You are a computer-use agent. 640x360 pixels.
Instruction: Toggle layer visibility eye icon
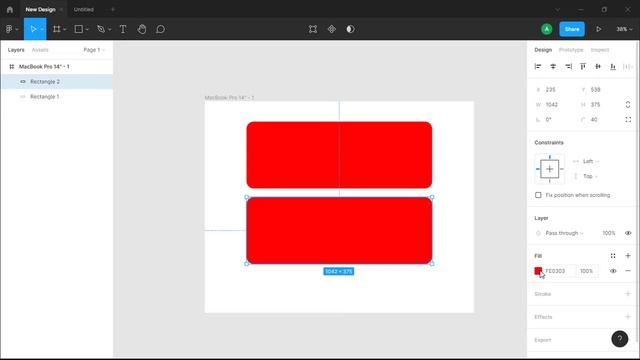(x=628, y=233)
